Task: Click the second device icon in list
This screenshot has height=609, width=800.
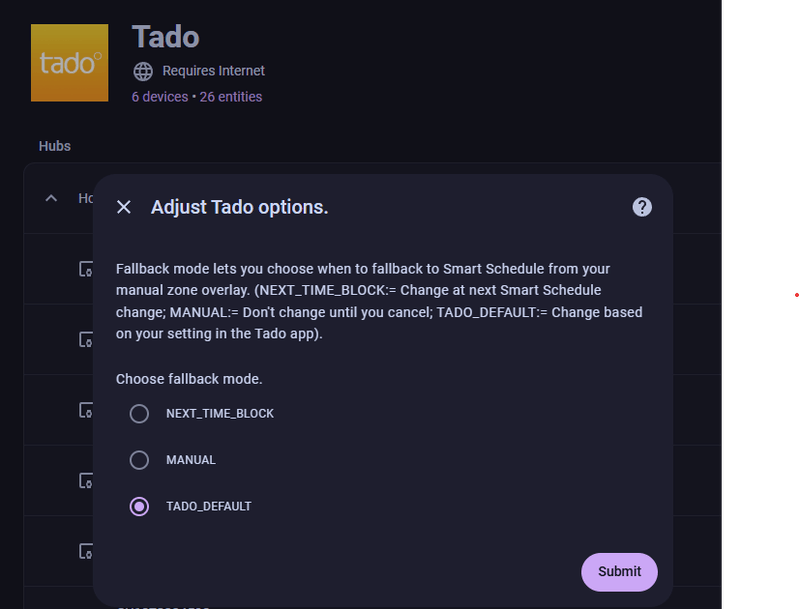Action: point(86,340)
